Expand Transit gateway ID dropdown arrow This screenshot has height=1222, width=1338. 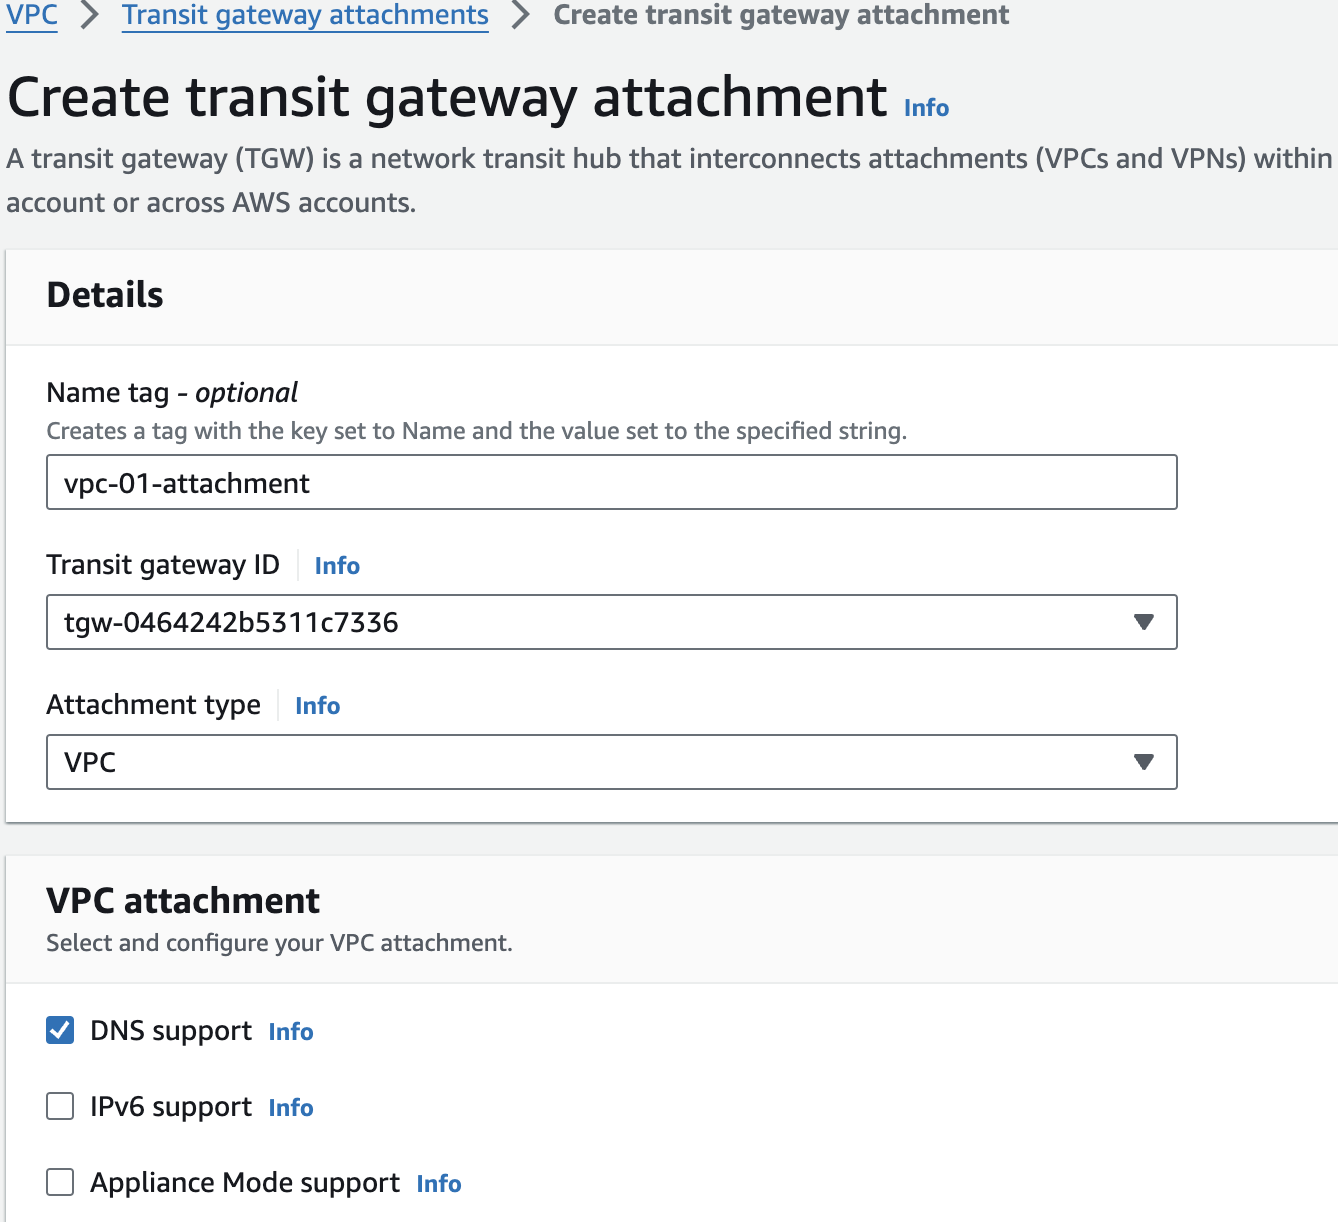pos(1144,622)
